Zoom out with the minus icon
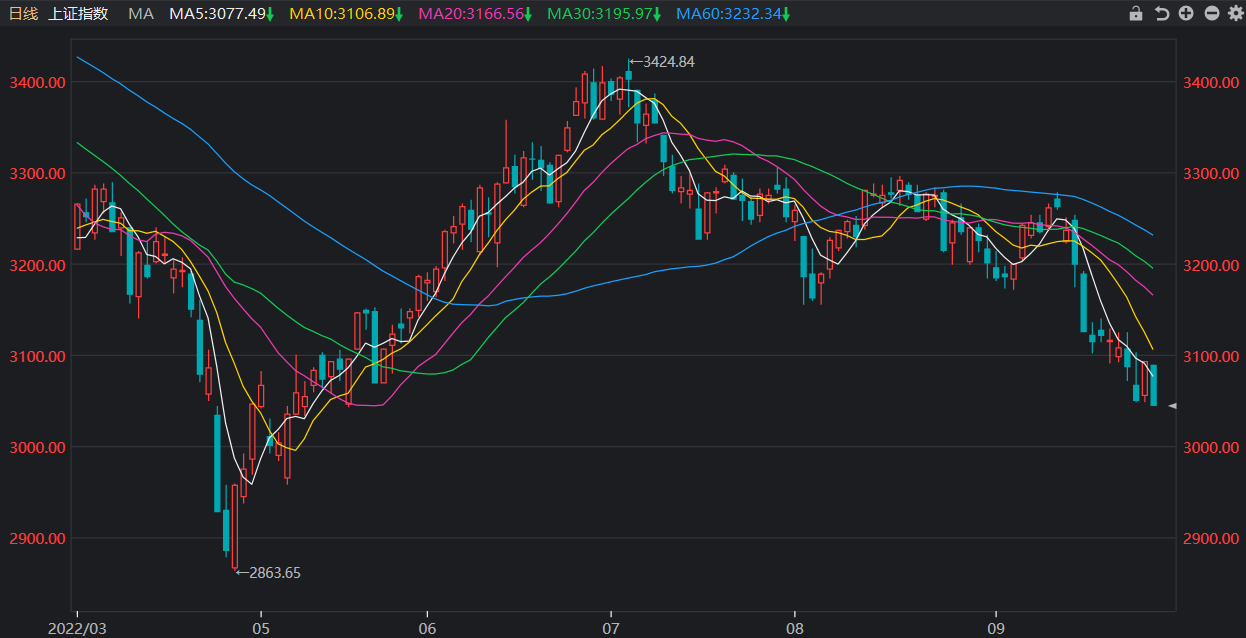The height and width of the screenshot is (638, 1246). 1211,14
